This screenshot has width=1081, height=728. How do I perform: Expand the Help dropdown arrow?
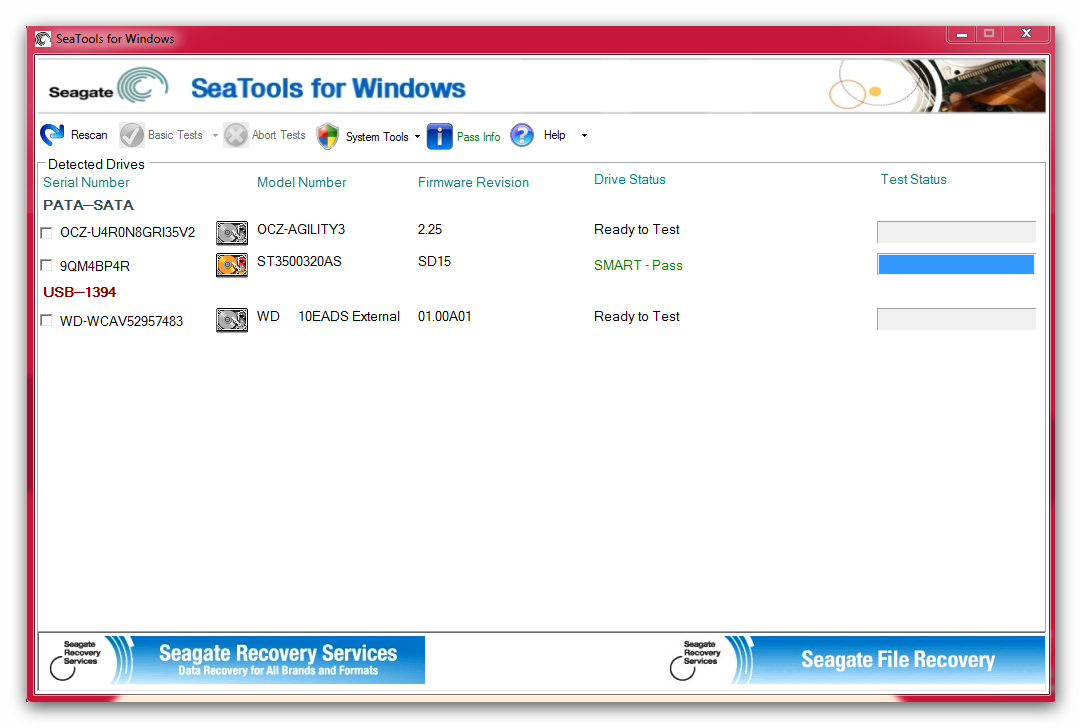pyautogui.click(x=584, y=136)
